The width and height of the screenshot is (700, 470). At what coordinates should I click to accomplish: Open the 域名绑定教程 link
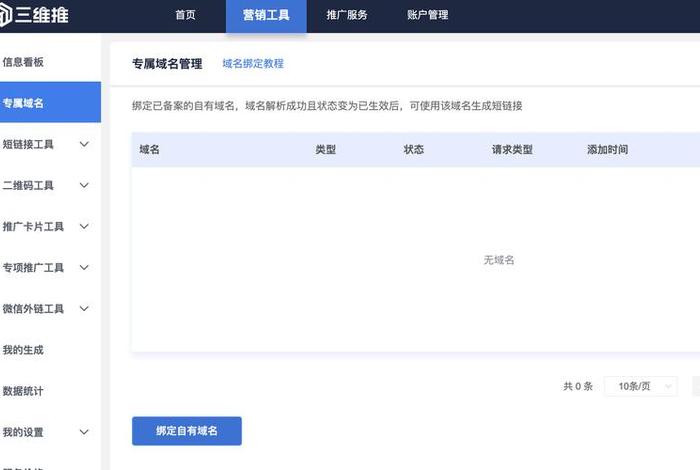pos(253,64)
